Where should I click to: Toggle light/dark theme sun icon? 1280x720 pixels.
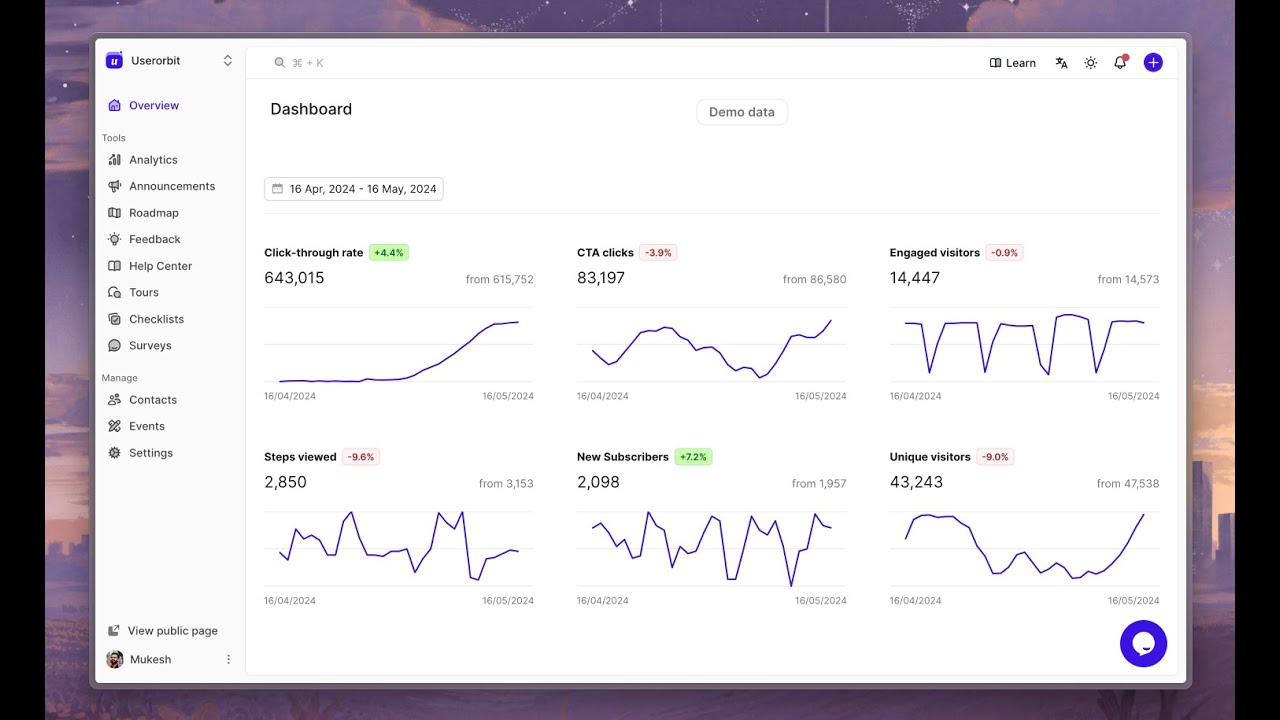point(1090,63)
